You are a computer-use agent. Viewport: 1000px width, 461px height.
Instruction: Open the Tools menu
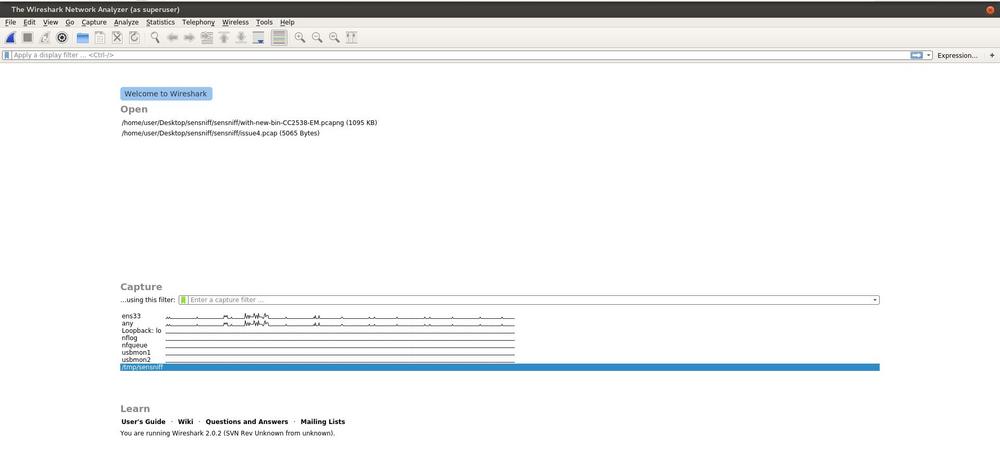[x=264, y=22]
